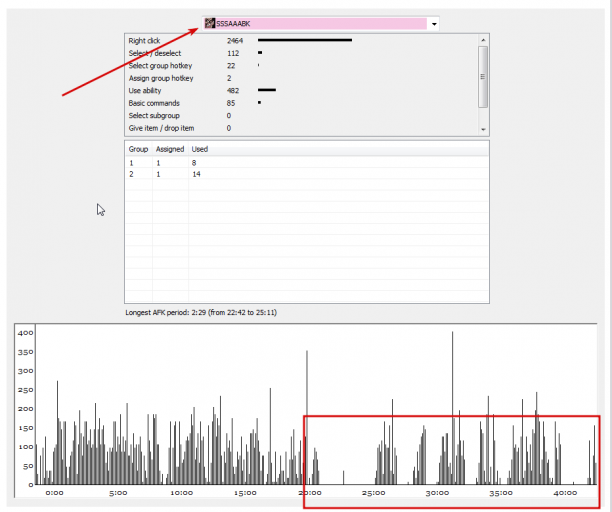This screenshot has width=612, height=512.
Task: Click the 20:00 label on timeline axis
Action: [x=310, y=493]
